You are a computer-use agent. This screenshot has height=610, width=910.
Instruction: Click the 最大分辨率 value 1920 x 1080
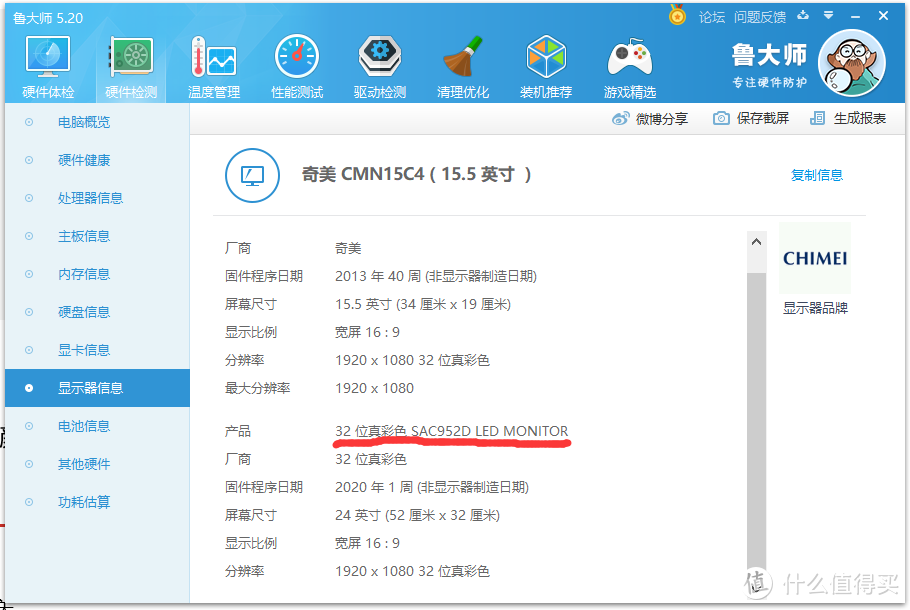pos(374,388)
